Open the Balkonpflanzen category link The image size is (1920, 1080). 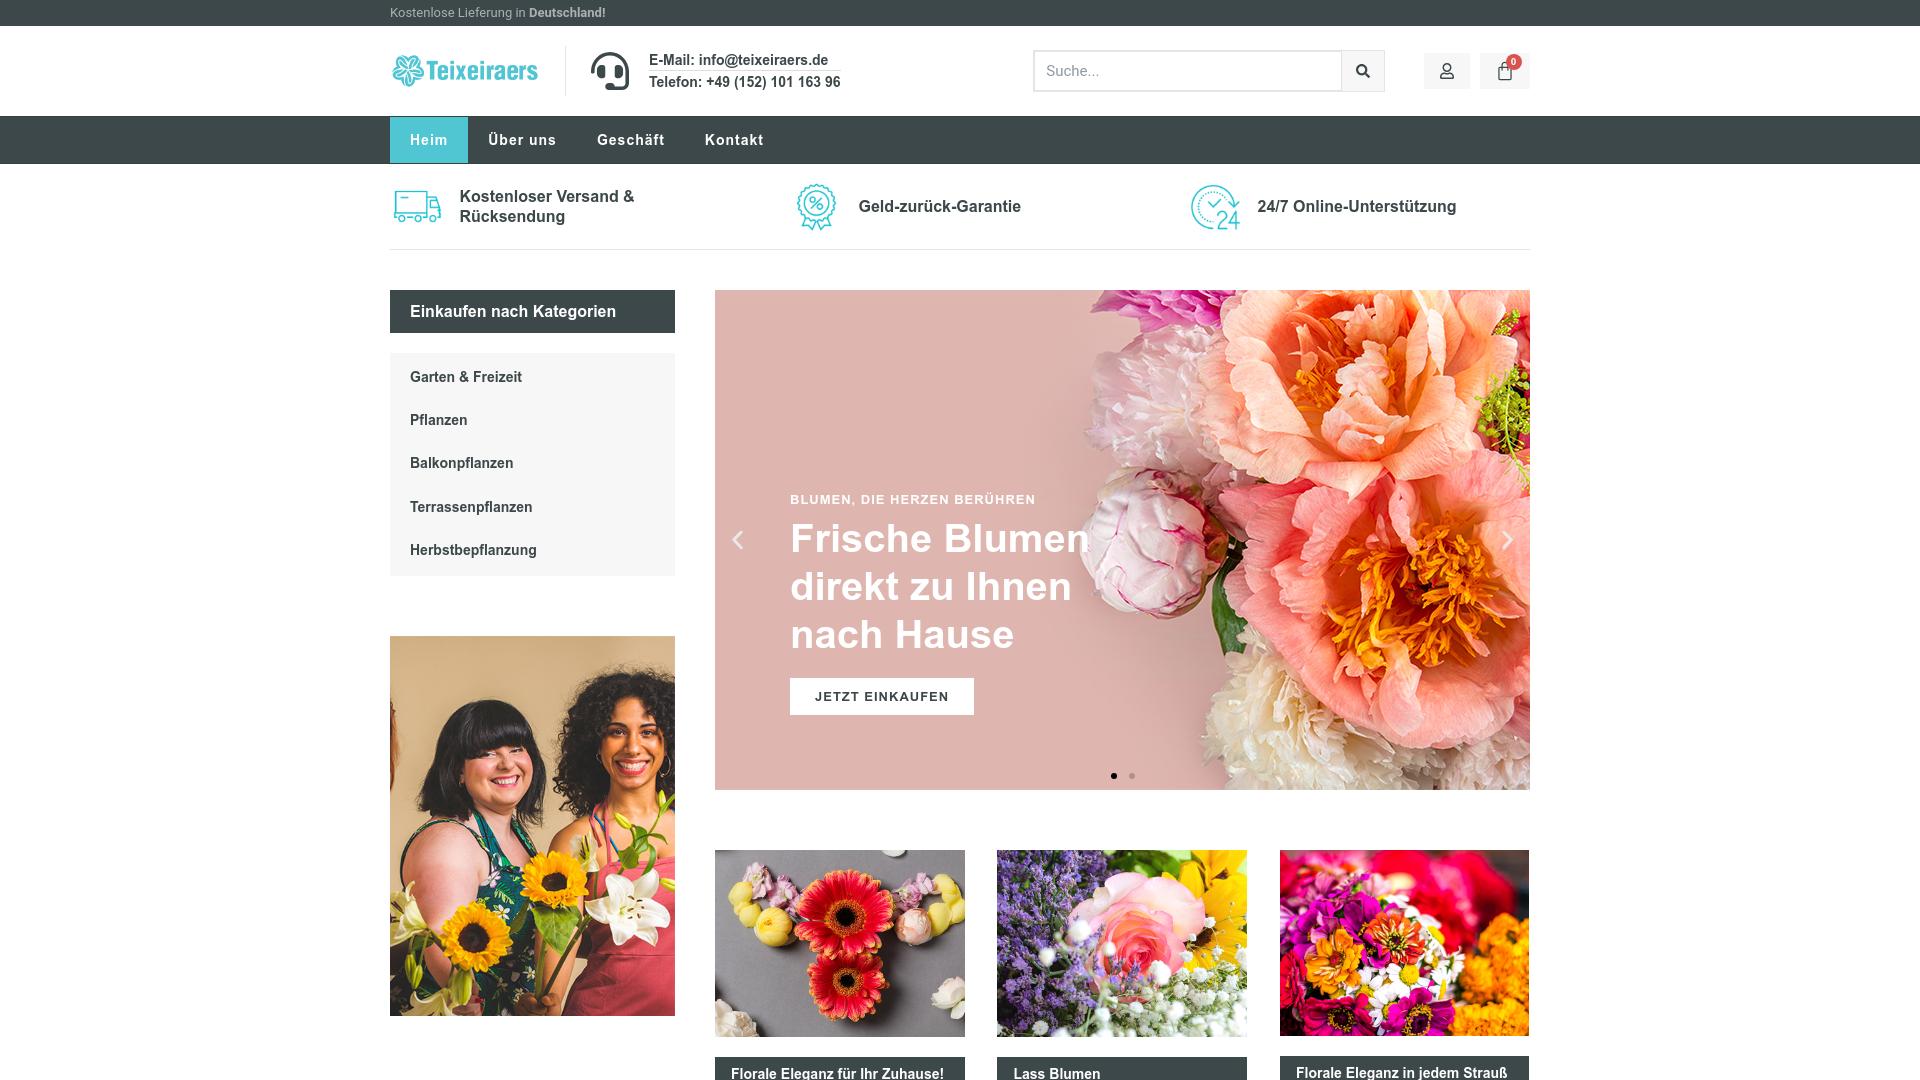[x=461, y=463]
